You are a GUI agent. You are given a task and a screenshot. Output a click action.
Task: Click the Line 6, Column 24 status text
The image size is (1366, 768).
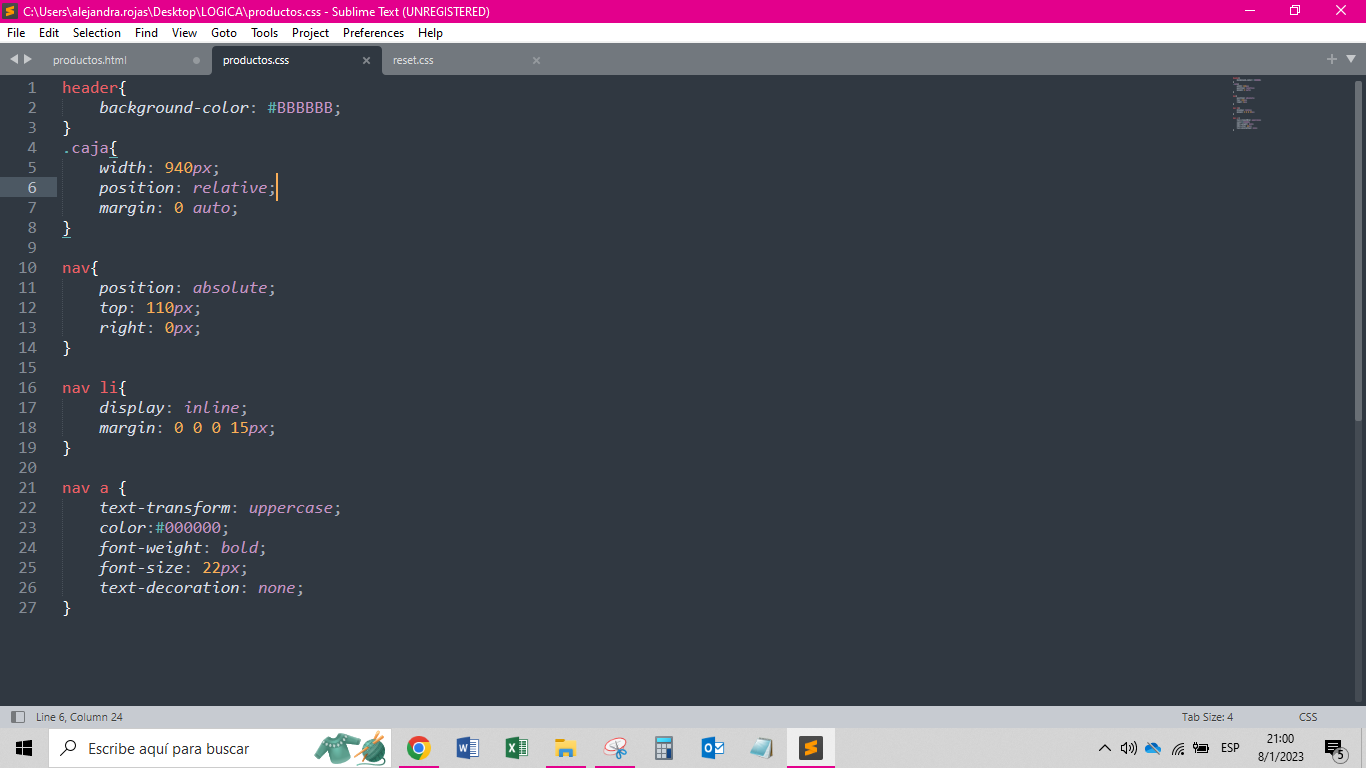[x=79, y=717]
